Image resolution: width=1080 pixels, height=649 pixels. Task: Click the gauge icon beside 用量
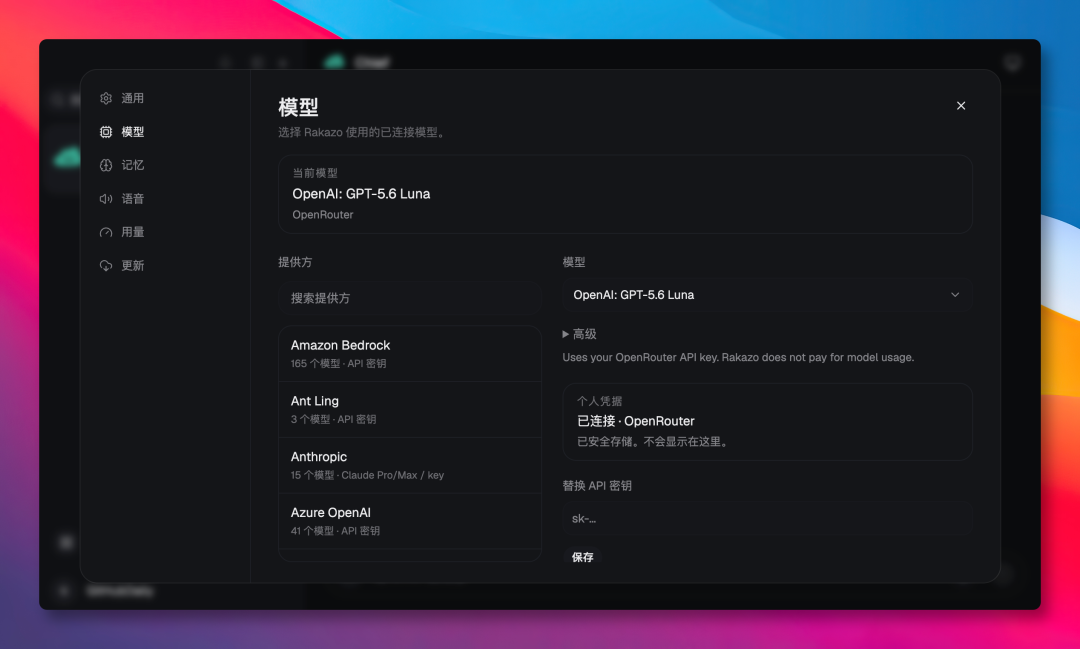click(x=106, y=232)
